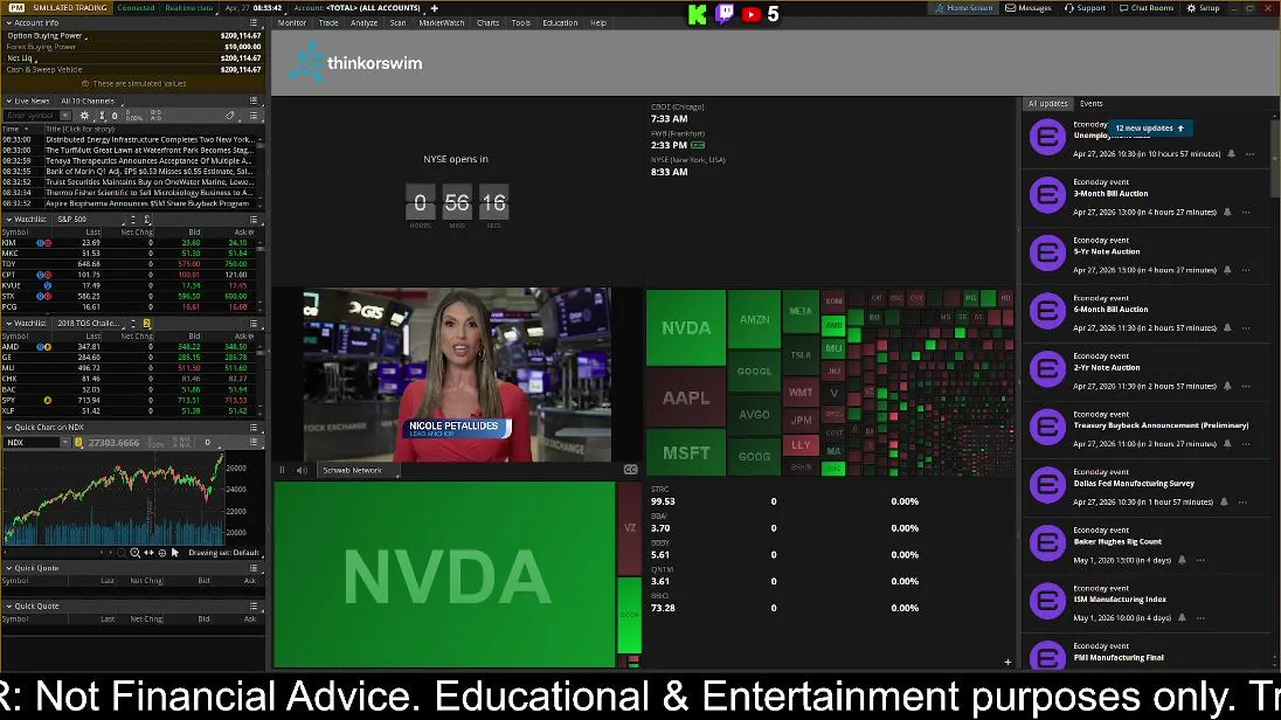Screen dimensions: 1281x720
Task: Click the Econoday logo for Baker Hughes Rig Count
Action: pyautogui.click(x=1047, y=544)
